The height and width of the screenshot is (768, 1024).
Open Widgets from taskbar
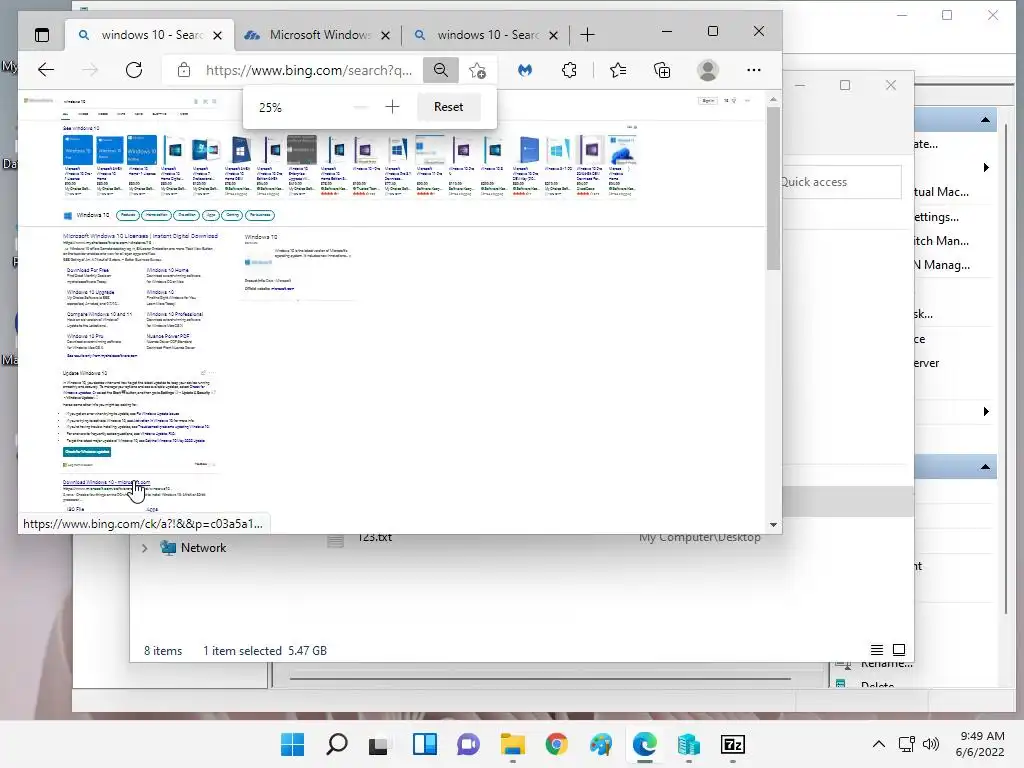tap(424, 744)
